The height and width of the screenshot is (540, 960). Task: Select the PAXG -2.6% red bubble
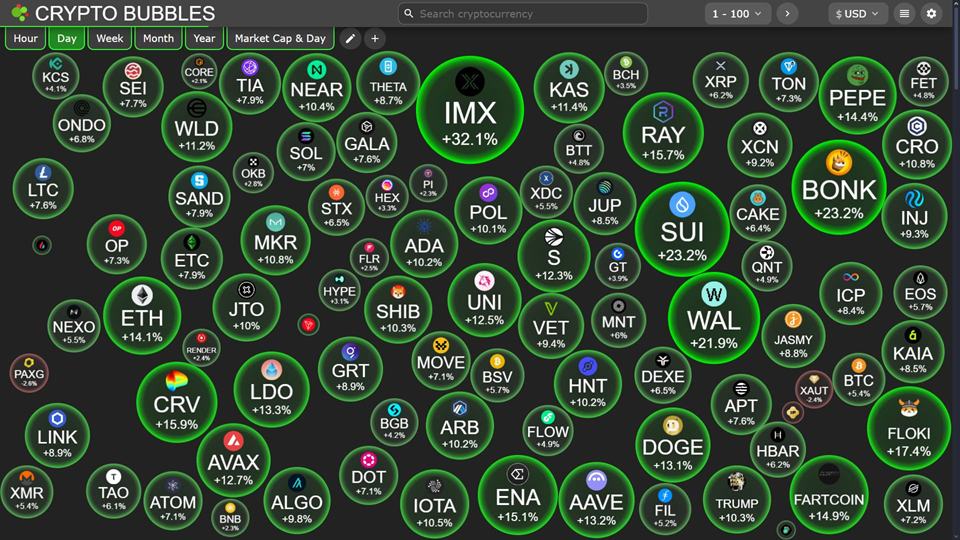(x=29, y=373)
